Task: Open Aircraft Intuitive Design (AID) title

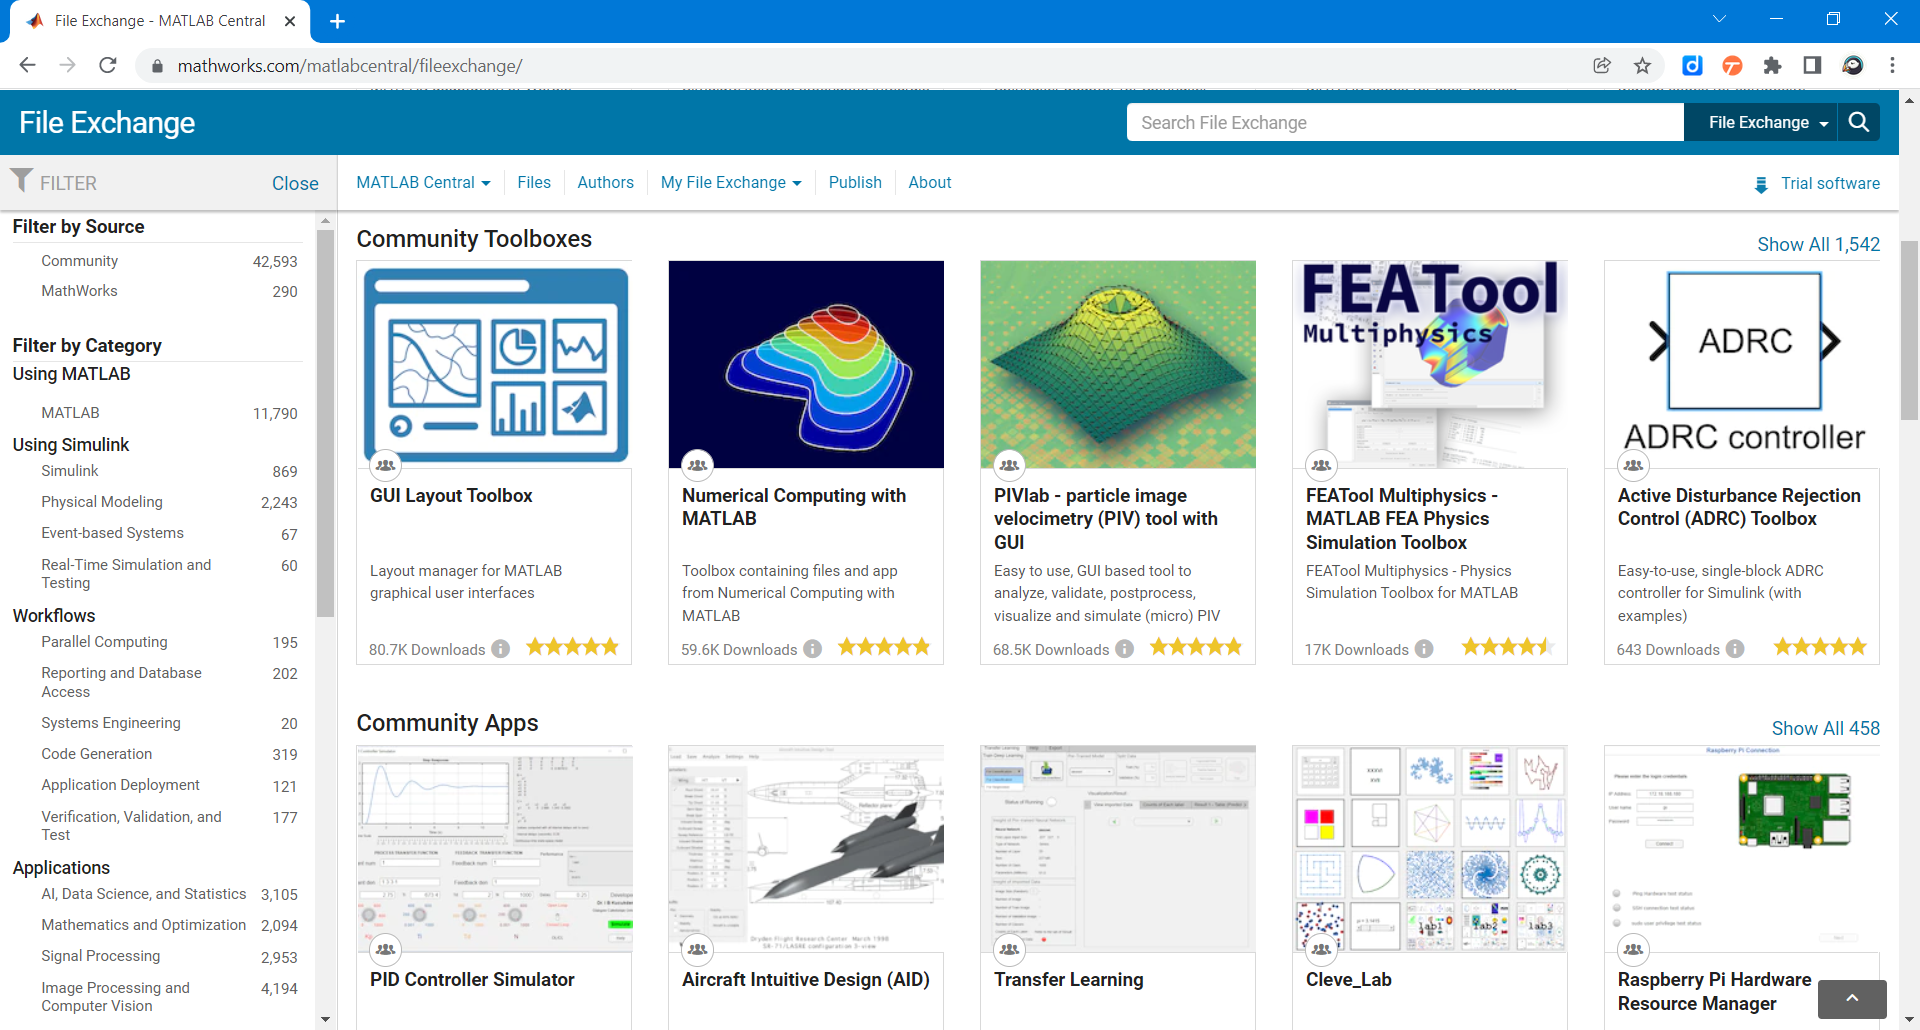Action: pos(806,979)
